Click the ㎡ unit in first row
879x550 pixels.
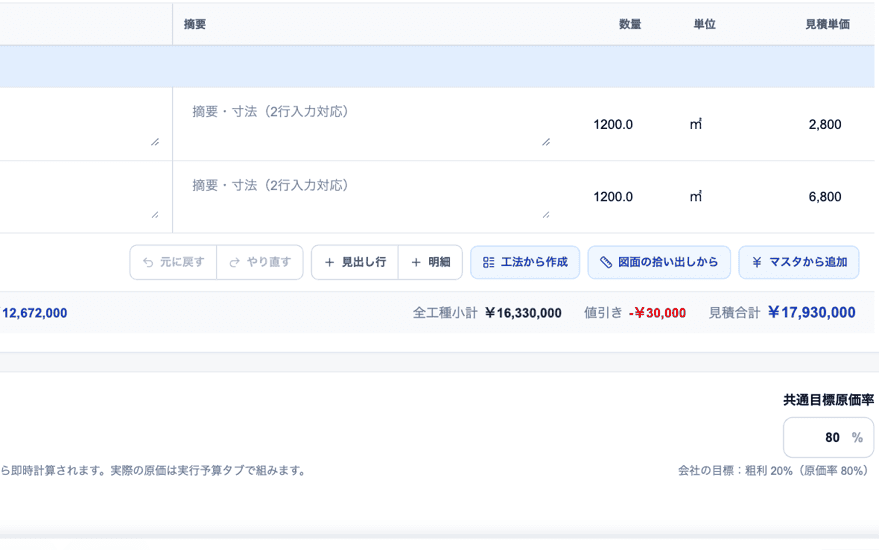tap(696, 124)
